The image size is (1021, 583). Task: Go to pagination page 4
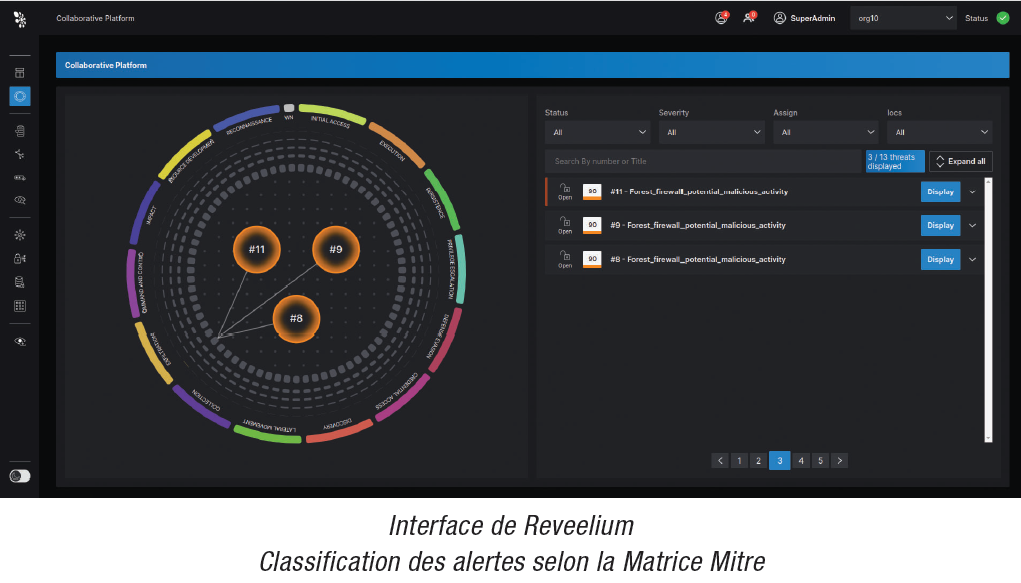[801, 461]
